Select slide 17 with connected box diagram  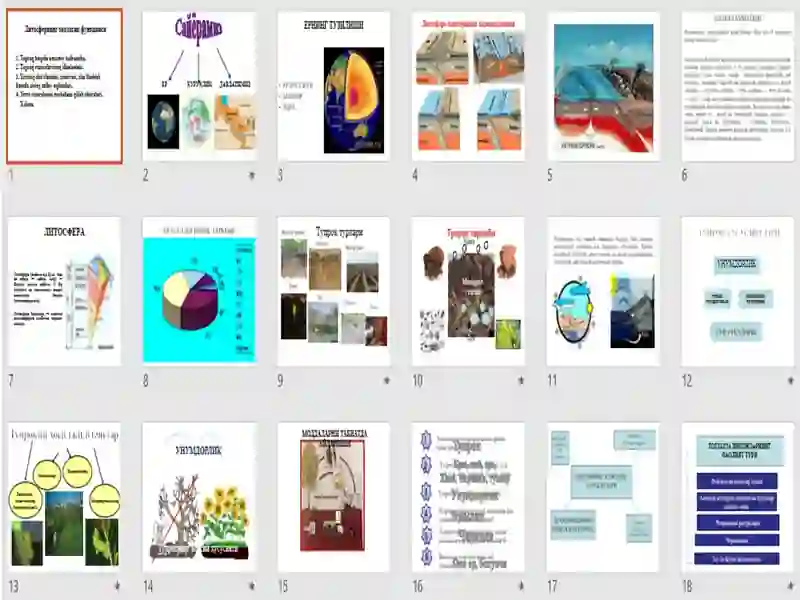pyautogui.click(x=603, y=497)
